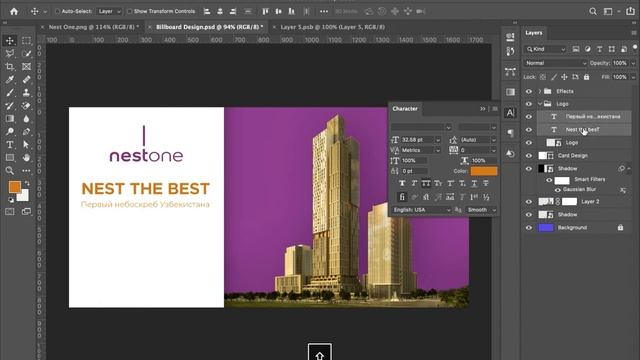Image resolution: width=640 pixels, height=360 pixels.
Task: Open the Search magnifier in options bar
Action: (x=593, y=11)
